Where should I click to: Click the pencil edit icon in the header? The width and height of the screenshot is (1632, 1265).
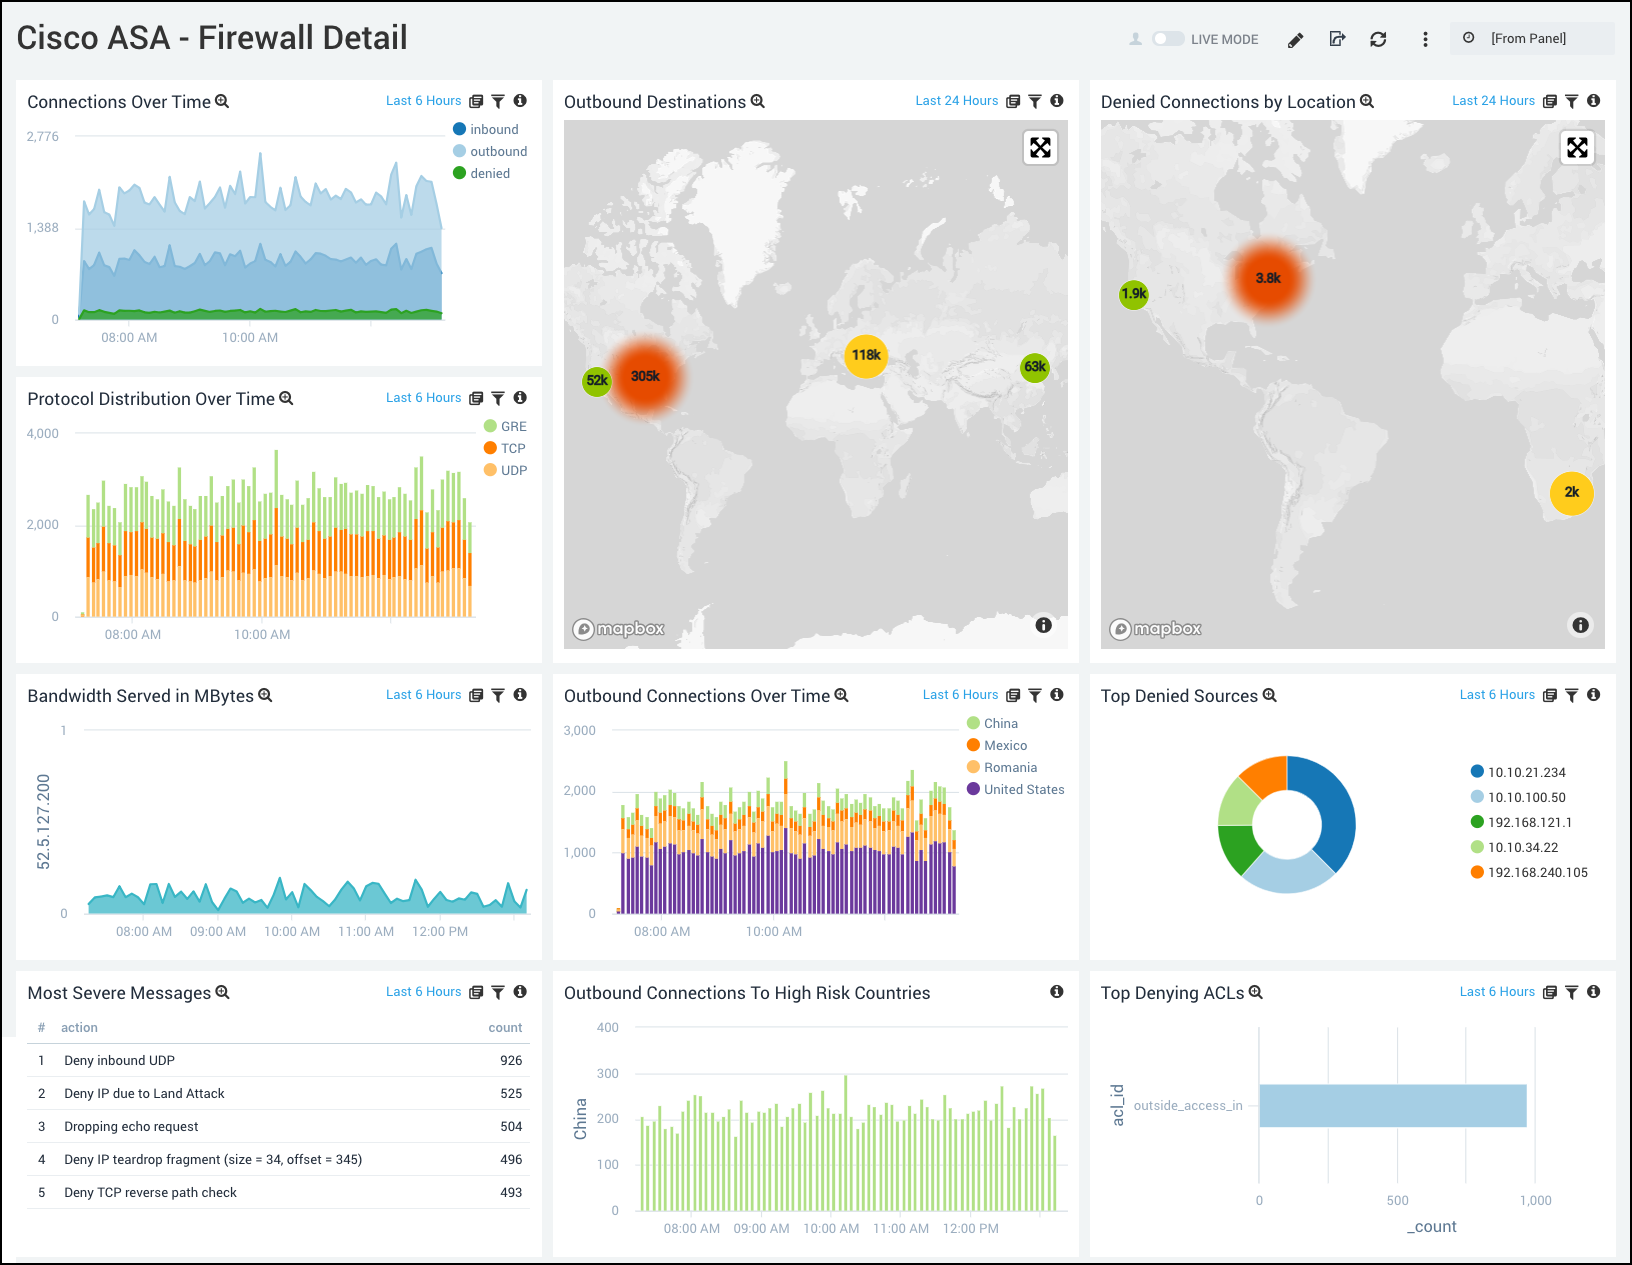[x=1295, y=39]
